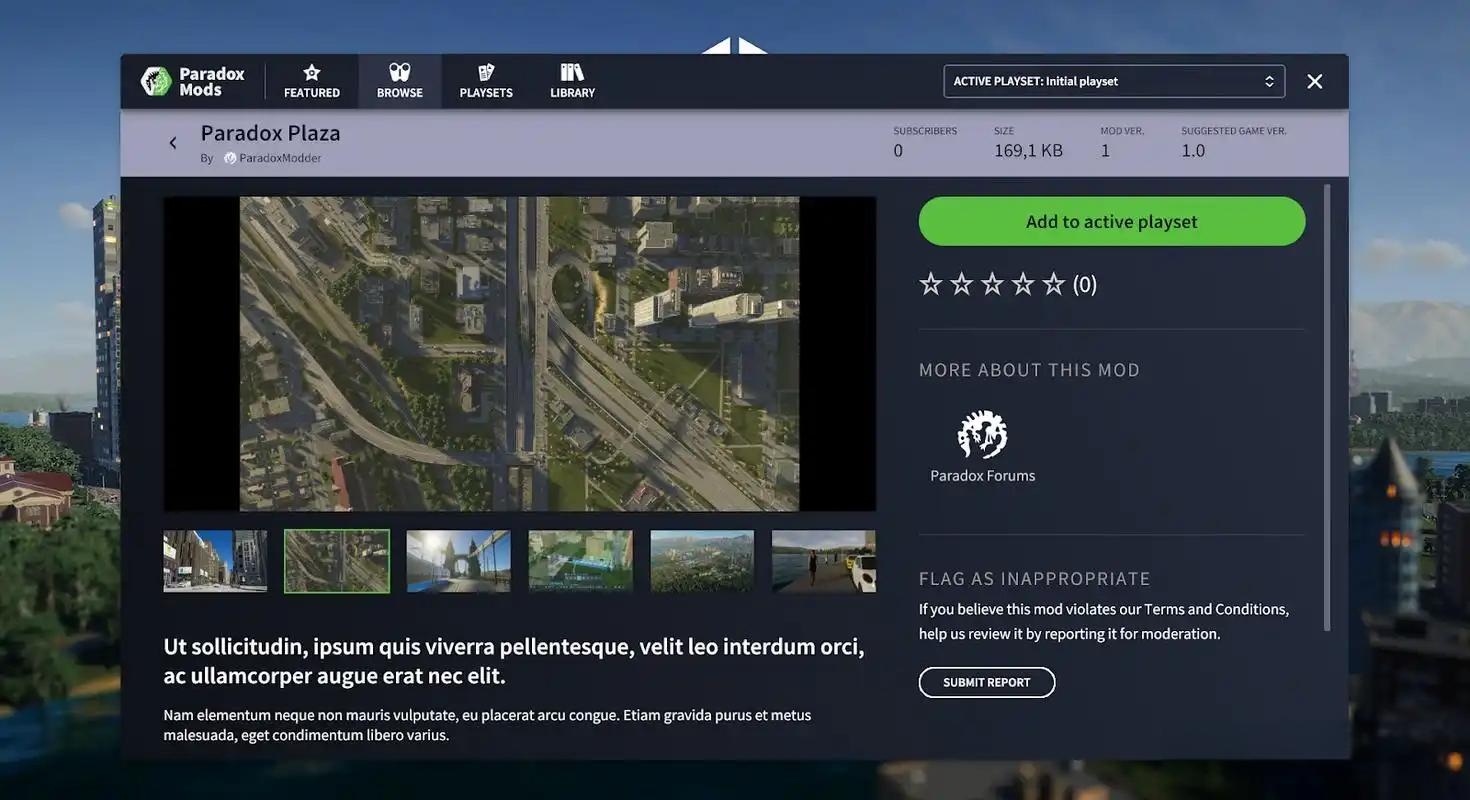This screenshot has width=1470, height=800.
Task: Close the Paradox Mods window
Action: pos(1314,81)
